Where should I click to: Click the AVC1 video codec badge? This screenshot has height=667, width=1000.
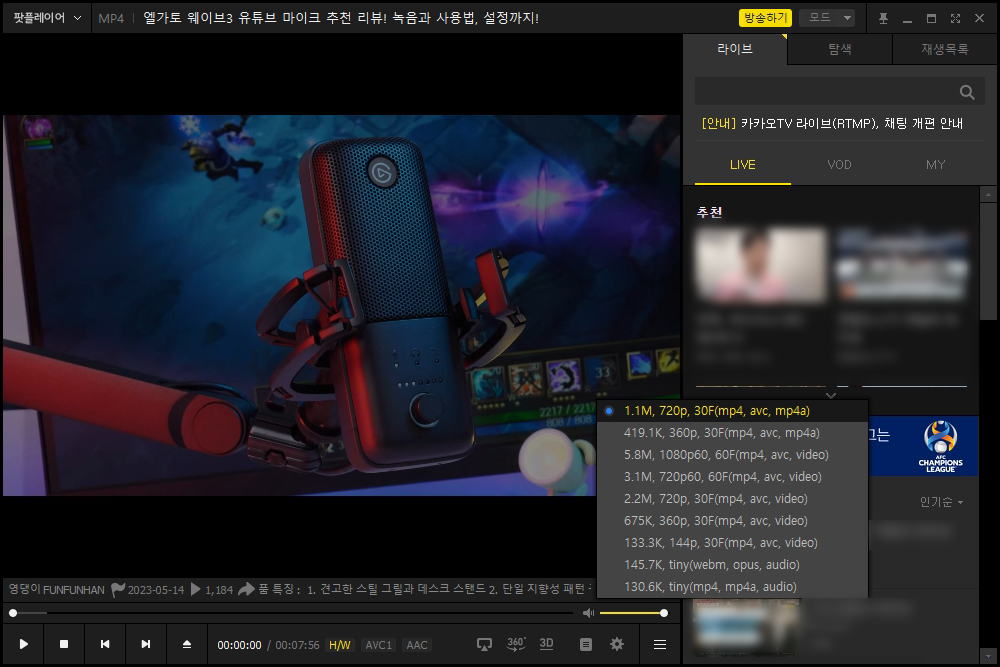(379, 645)
